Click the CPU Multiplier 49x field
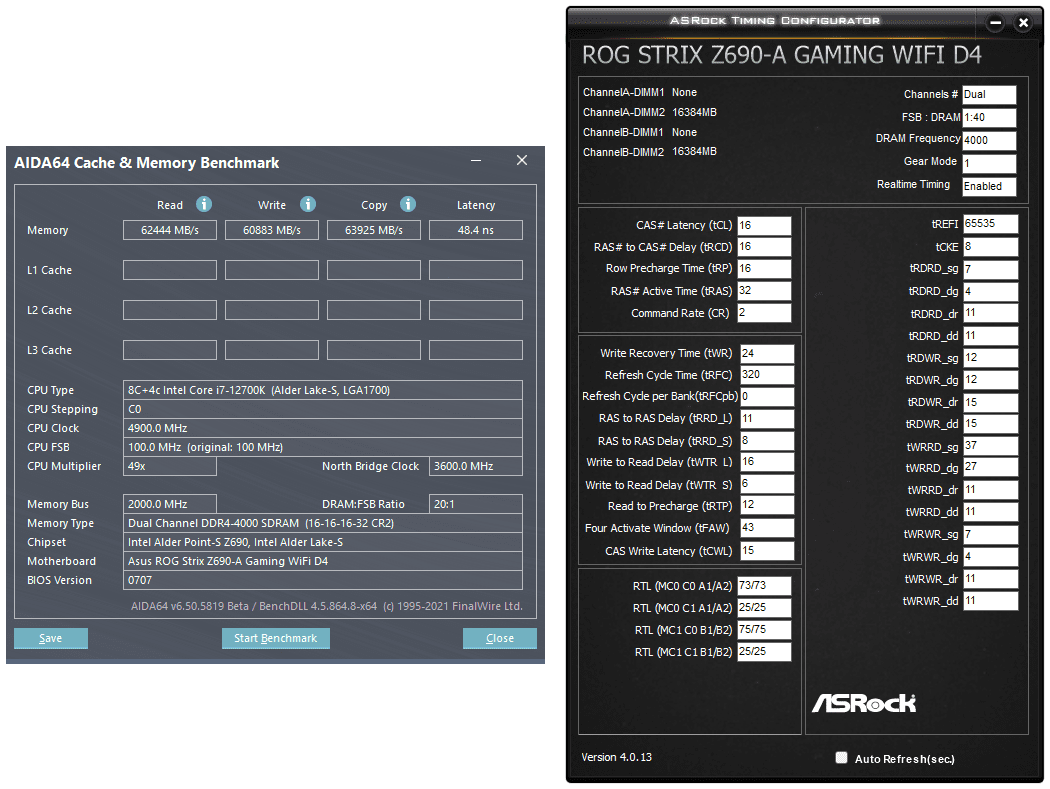The width and height of the screenshot is (1050, 789). point(170,466)
